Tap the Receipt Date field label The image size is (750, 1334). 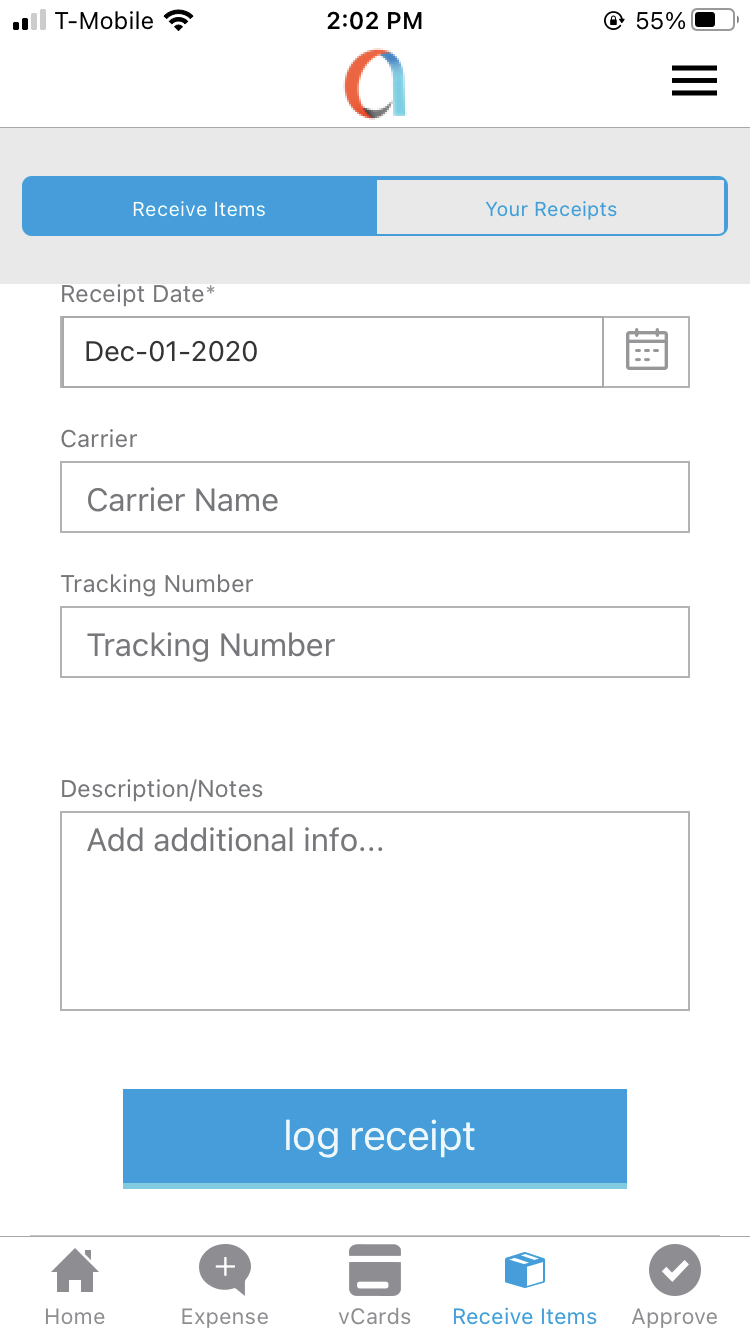pos(138,294)
